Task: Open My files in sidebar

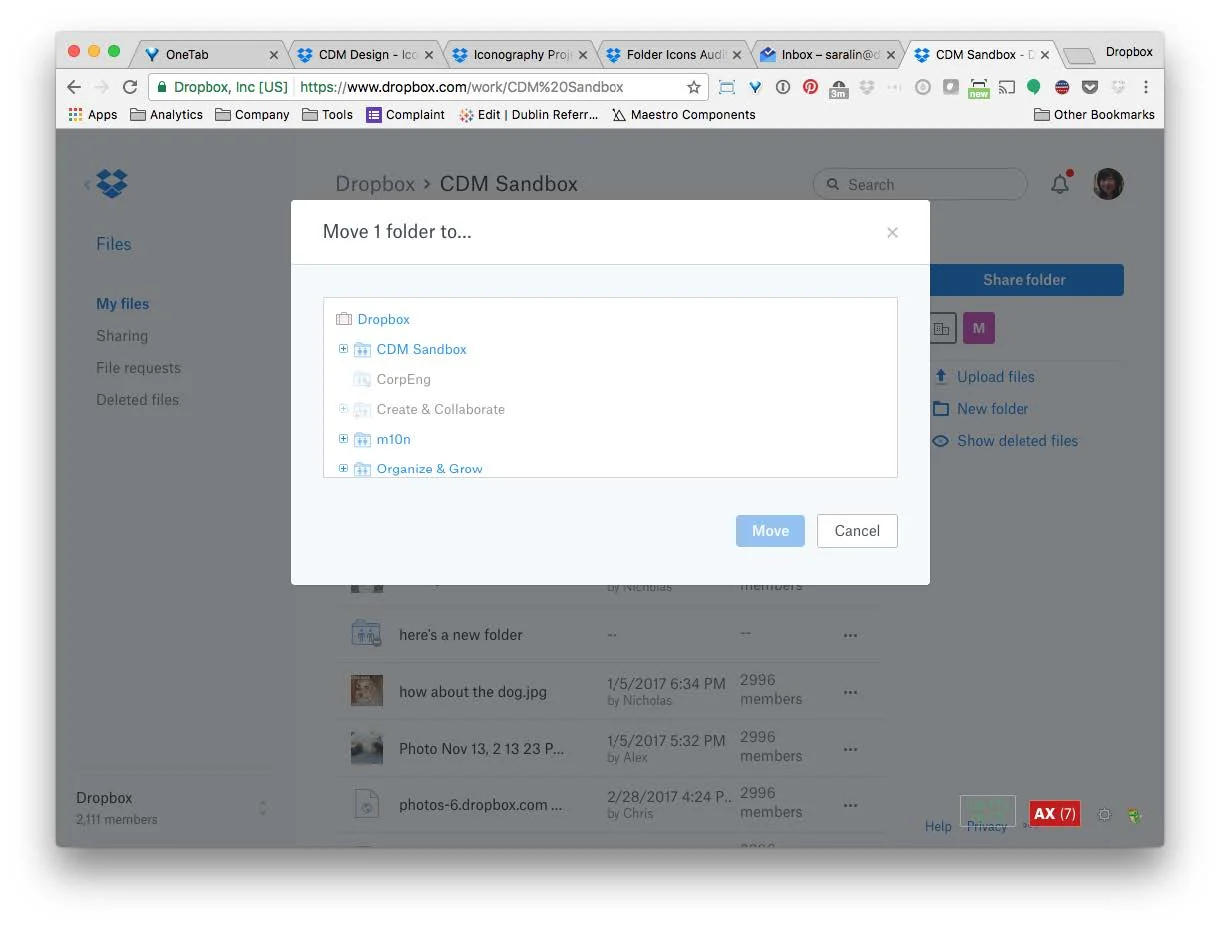Action: click(123, 304)
